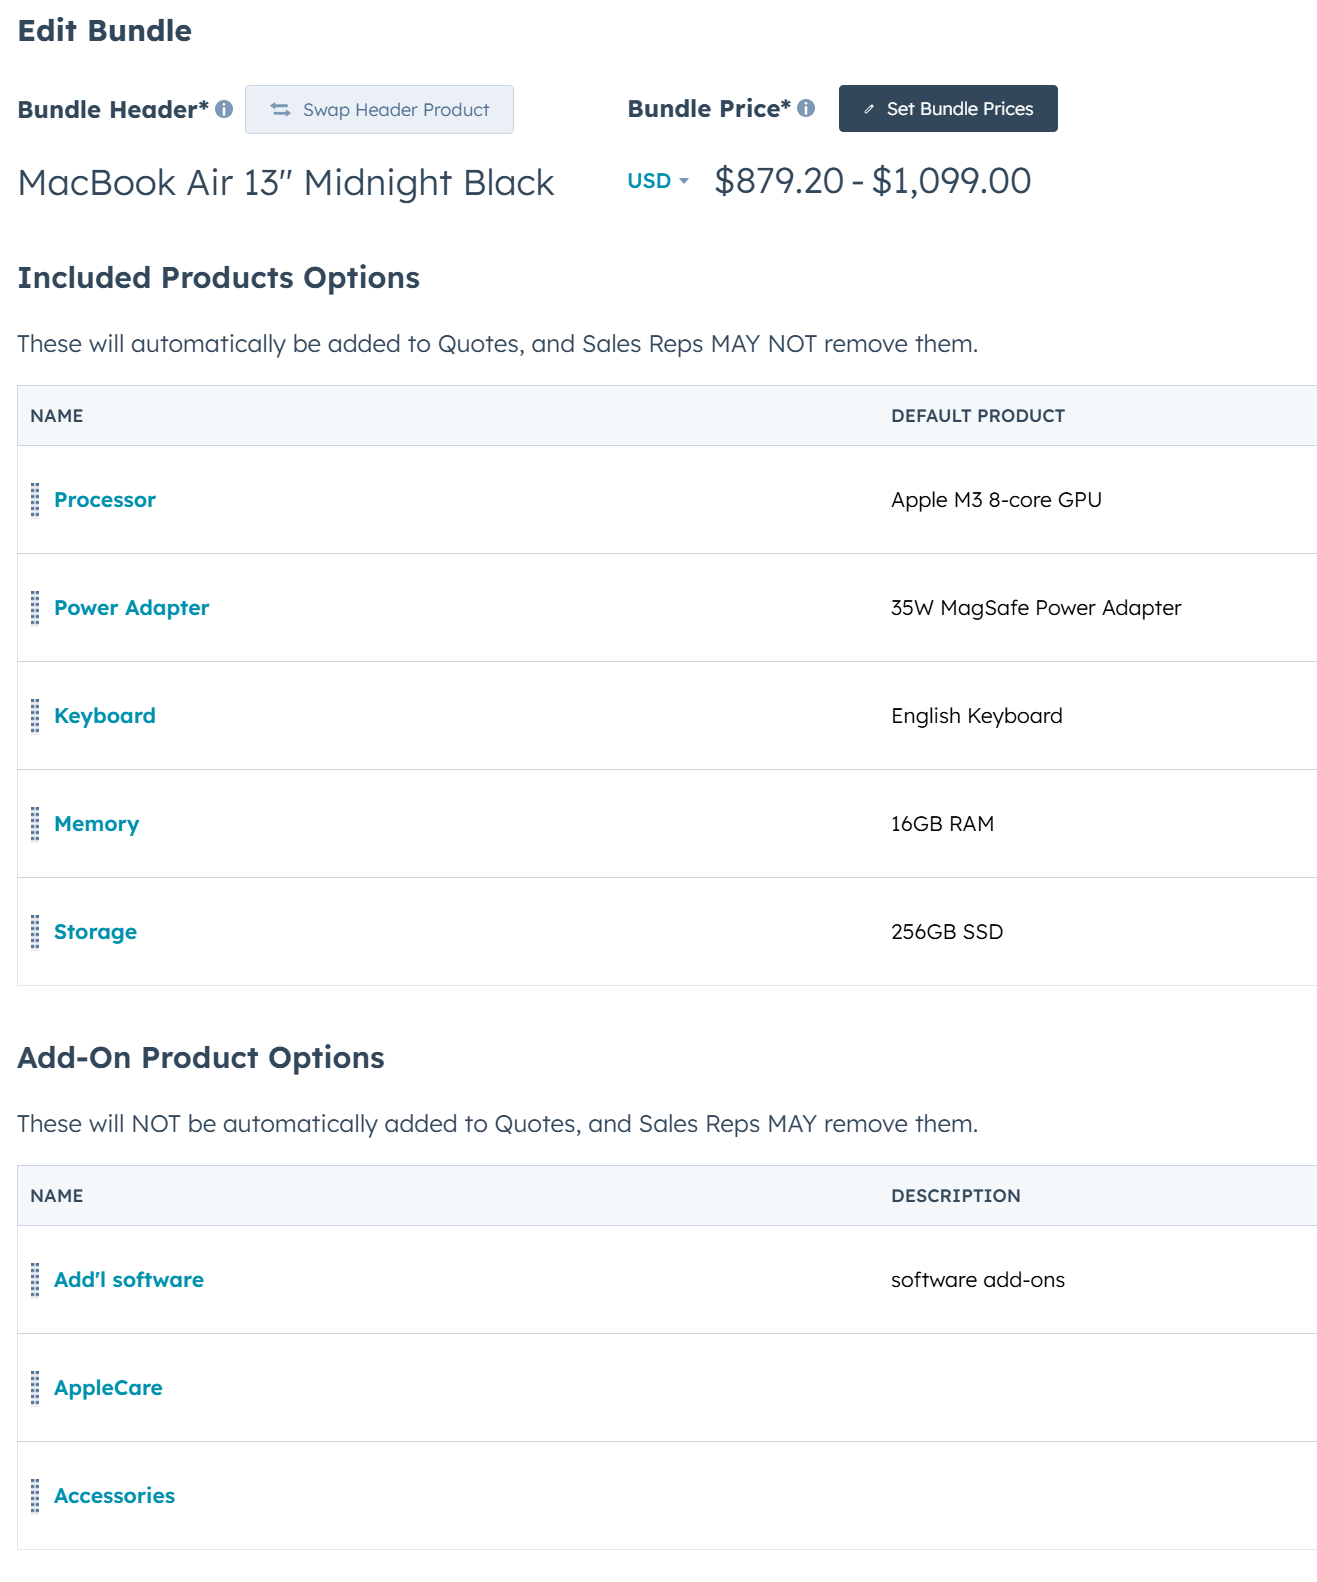Open the Power Adapter option link

pos(131,608)
